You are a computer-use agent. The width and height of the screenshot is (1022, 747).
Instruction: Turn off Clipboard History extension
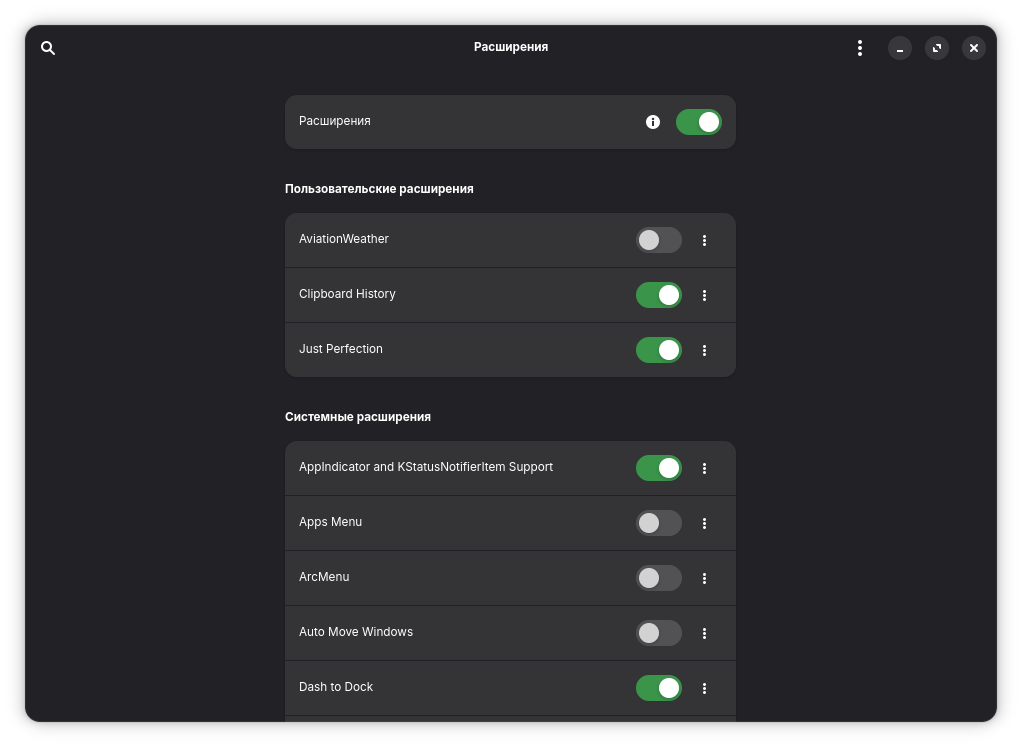point(658,295)
